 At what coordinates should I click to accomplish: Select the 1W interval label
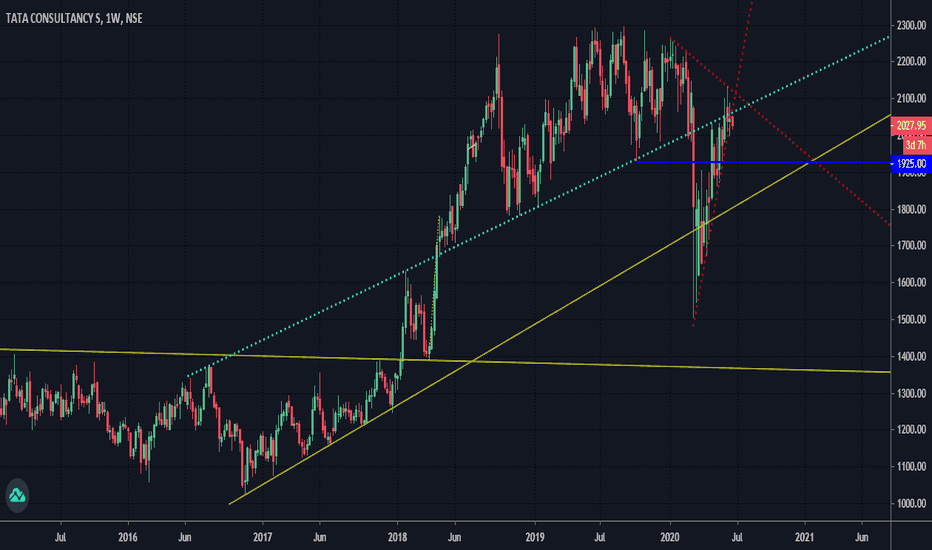point(113,18)
